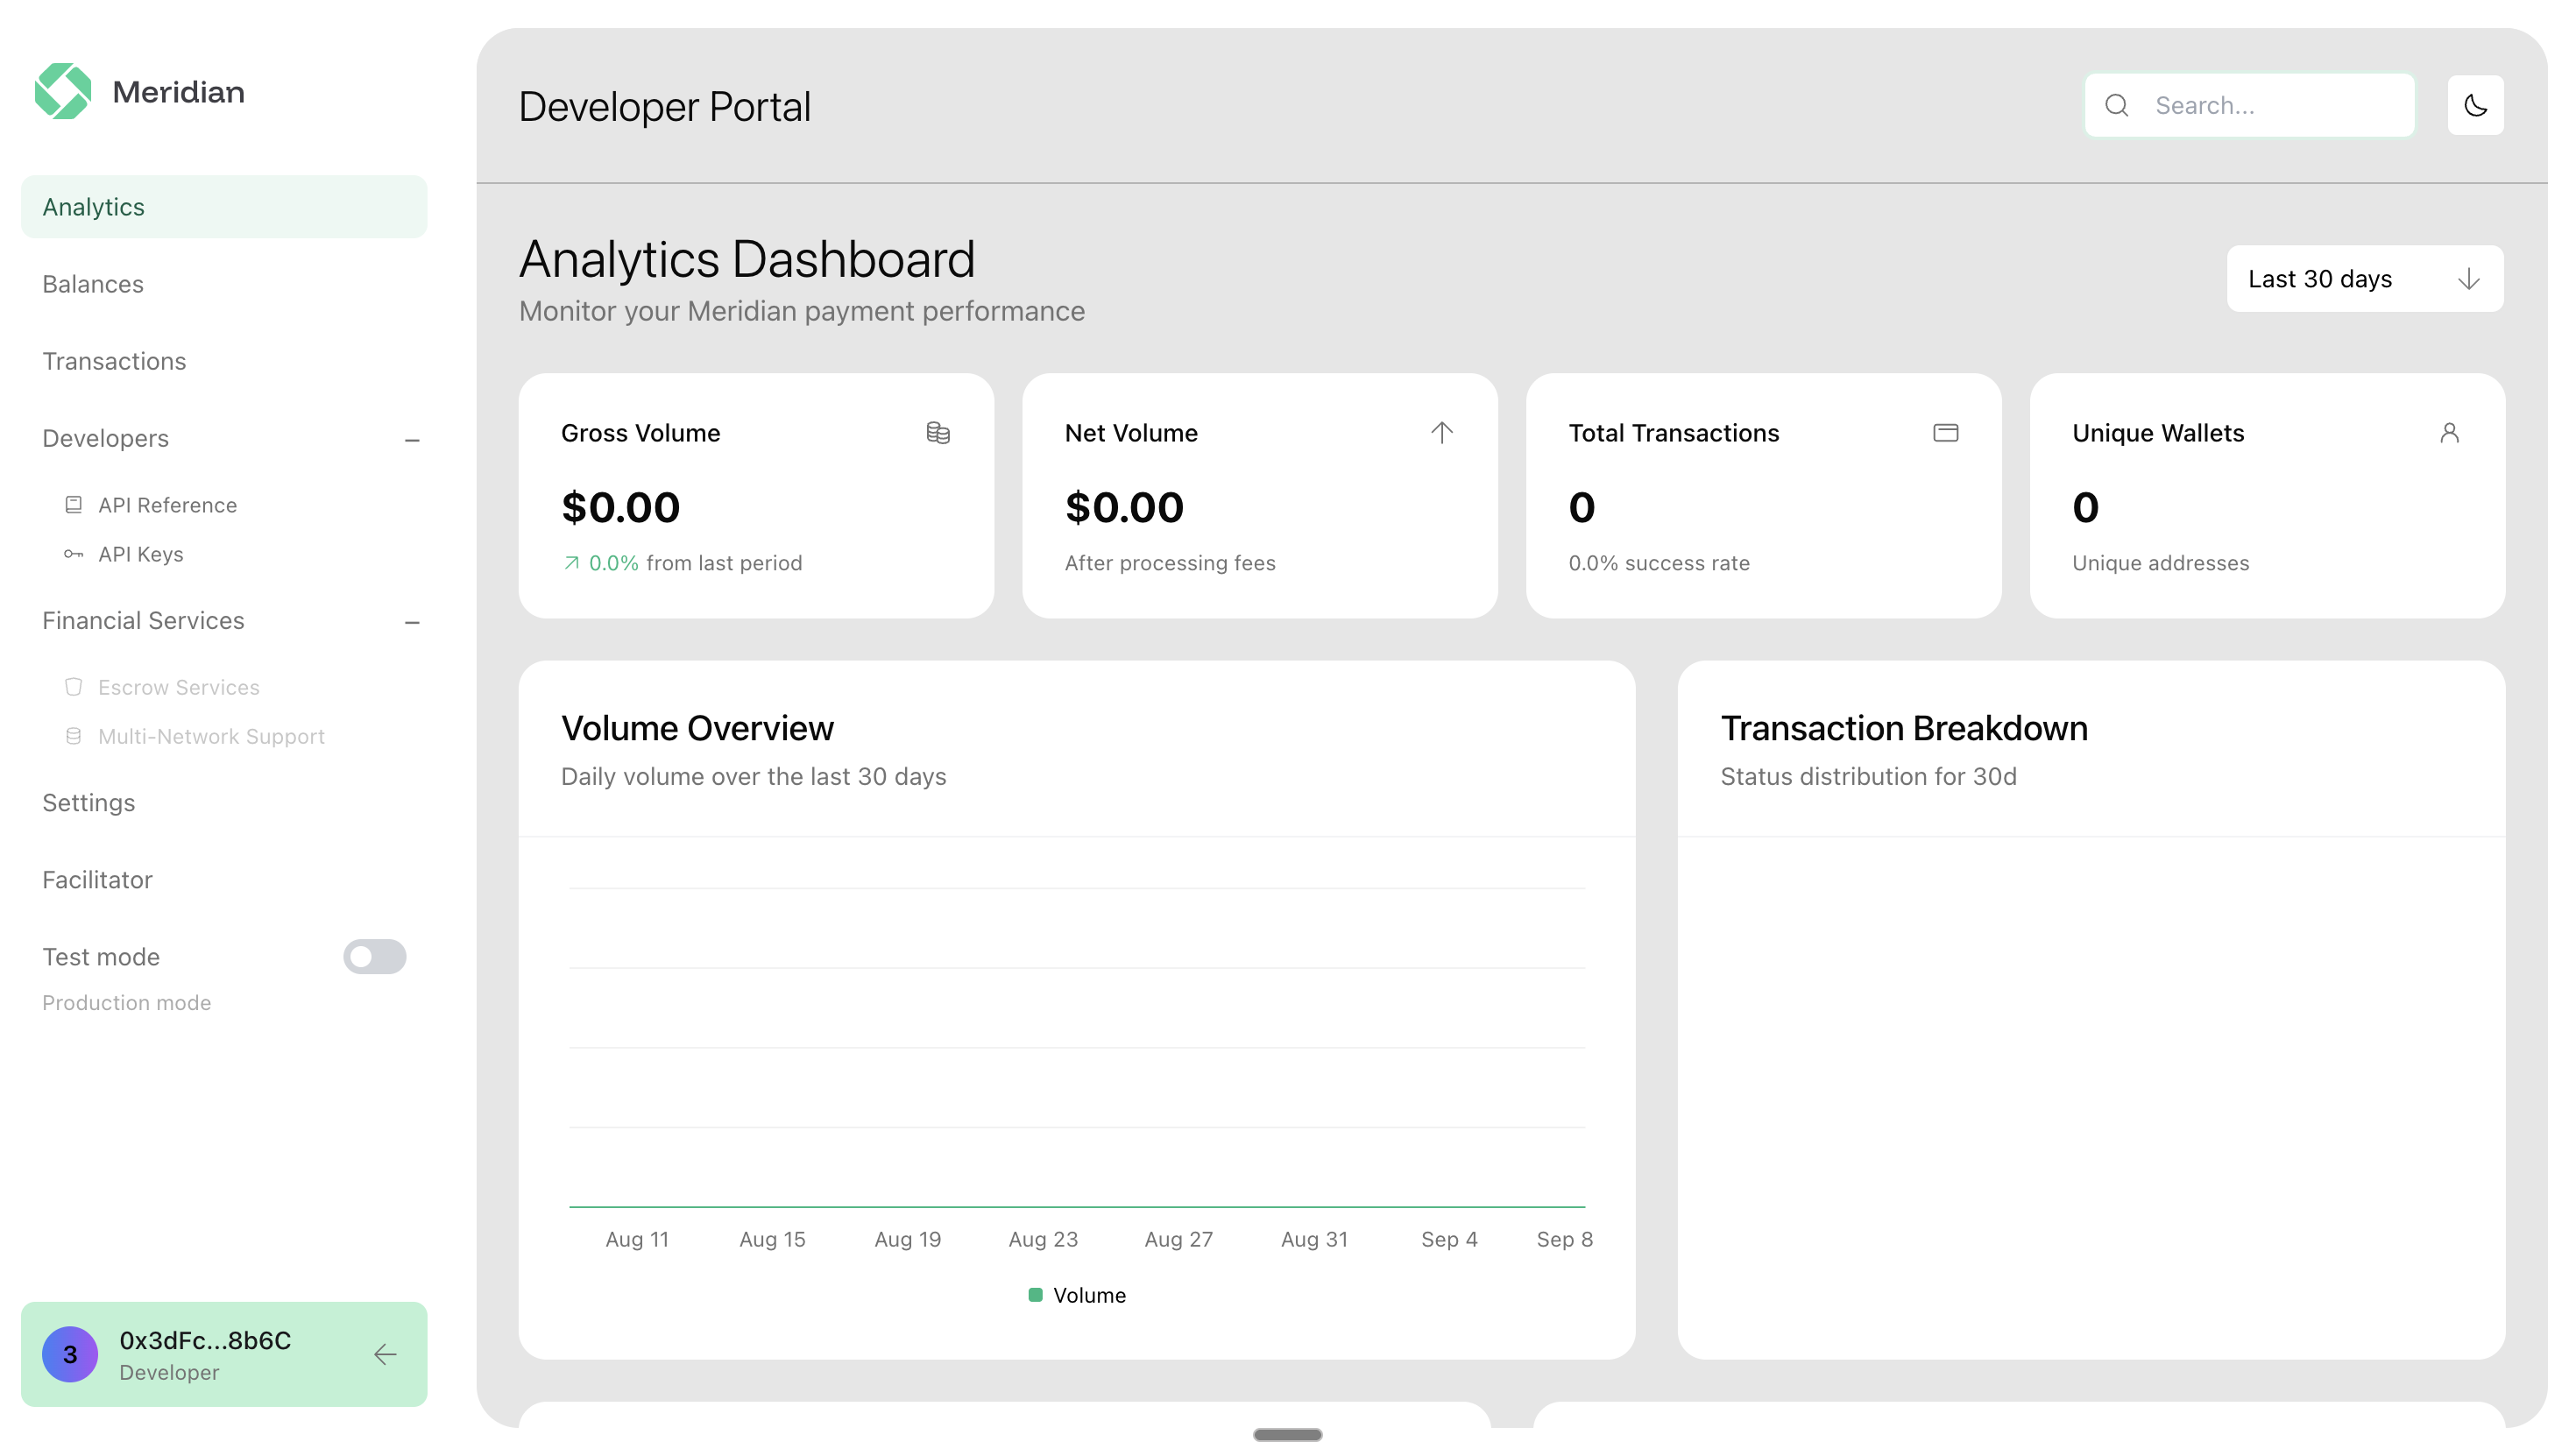Click the search magnifier icon
2576x1456 pixels.
pos(2116,105)
